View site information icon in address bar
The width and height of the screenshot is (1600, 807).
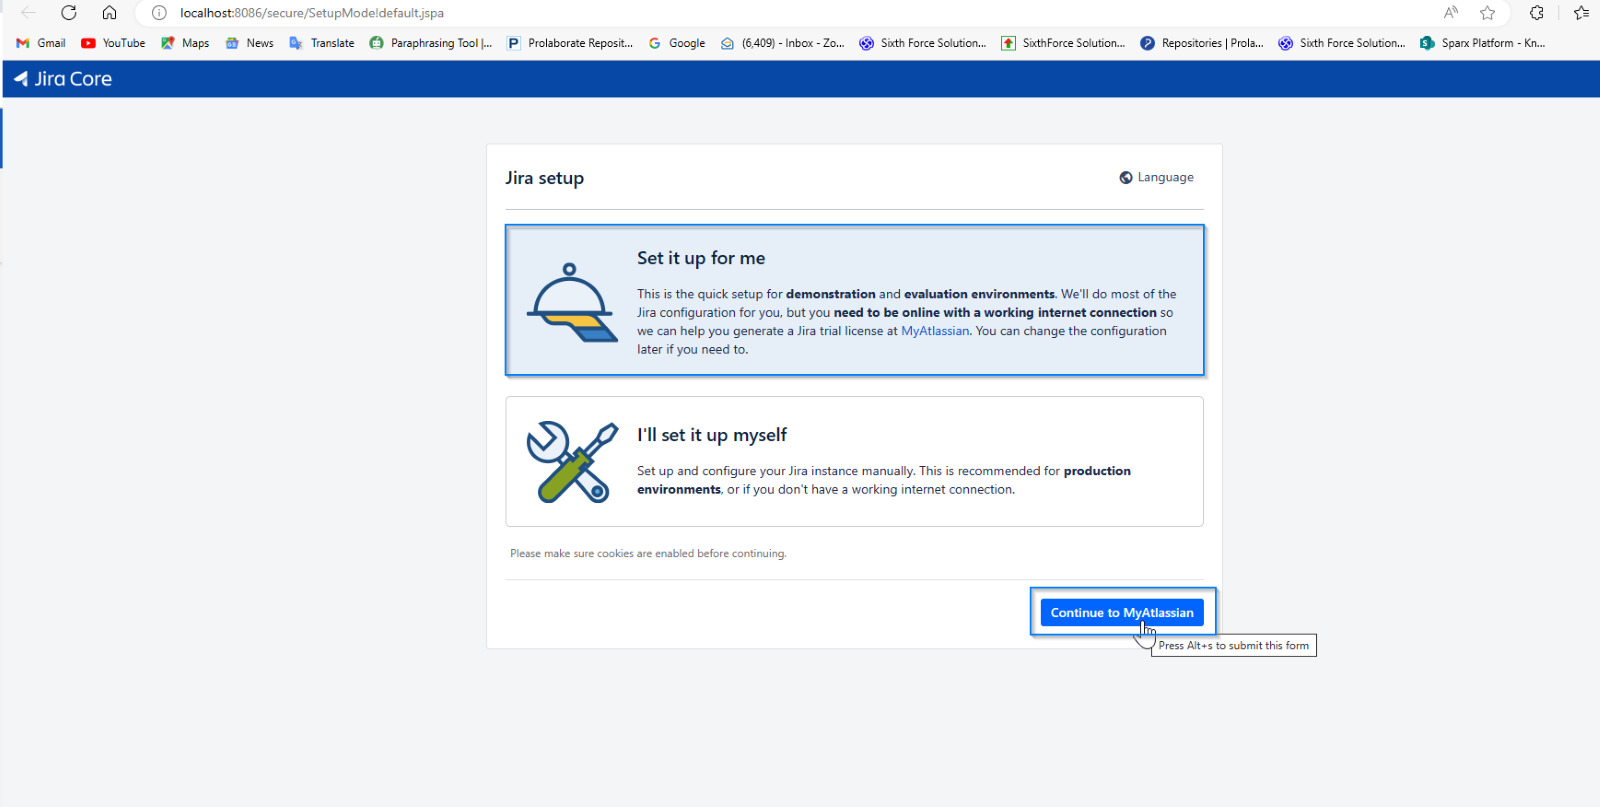[159, 13]
